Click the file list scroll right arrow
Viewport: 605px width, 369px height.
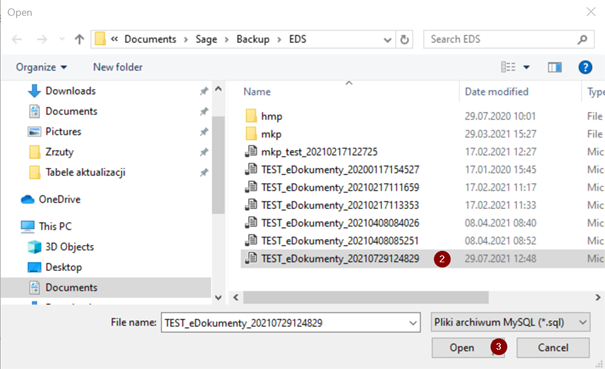598,298
